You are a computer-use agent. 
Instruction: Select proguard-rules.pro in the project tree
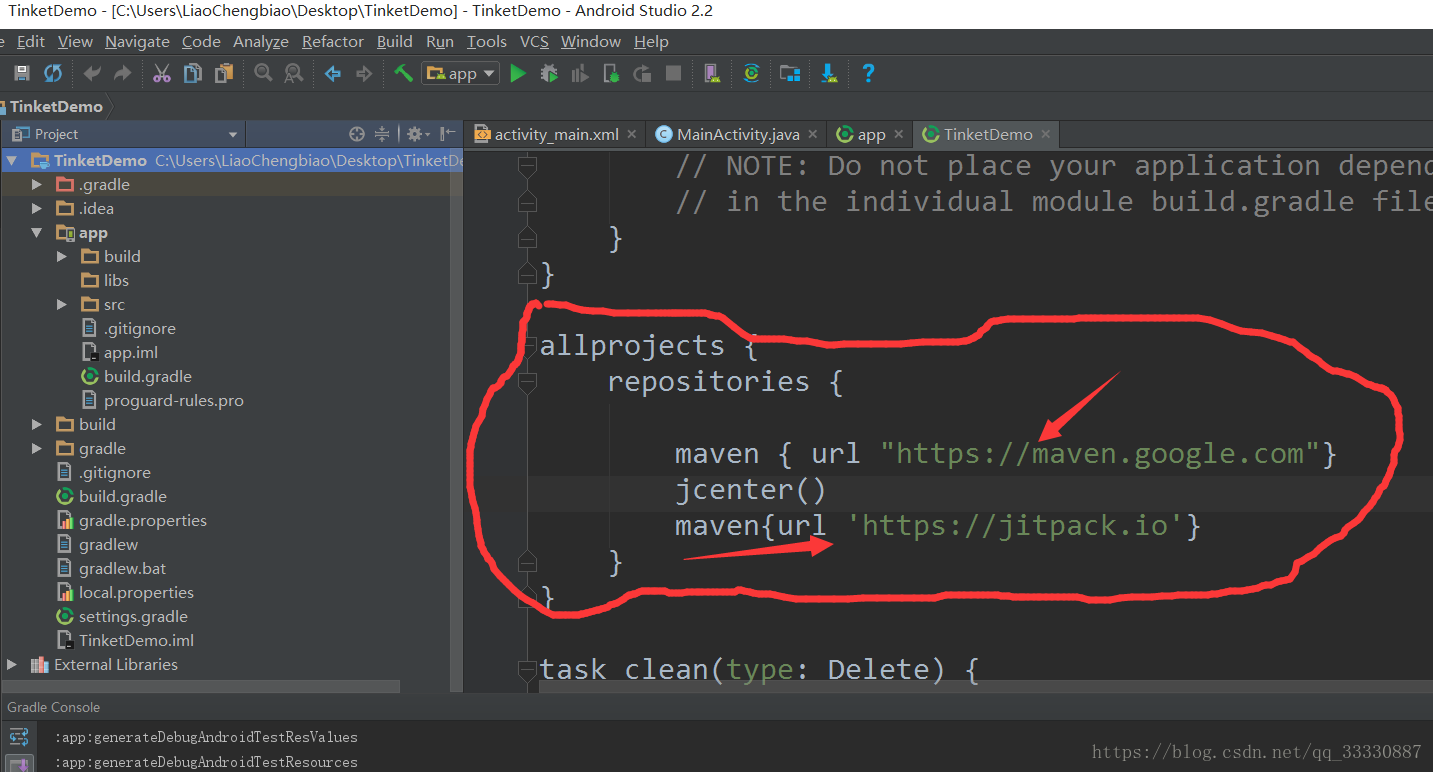tap(173, 400)
